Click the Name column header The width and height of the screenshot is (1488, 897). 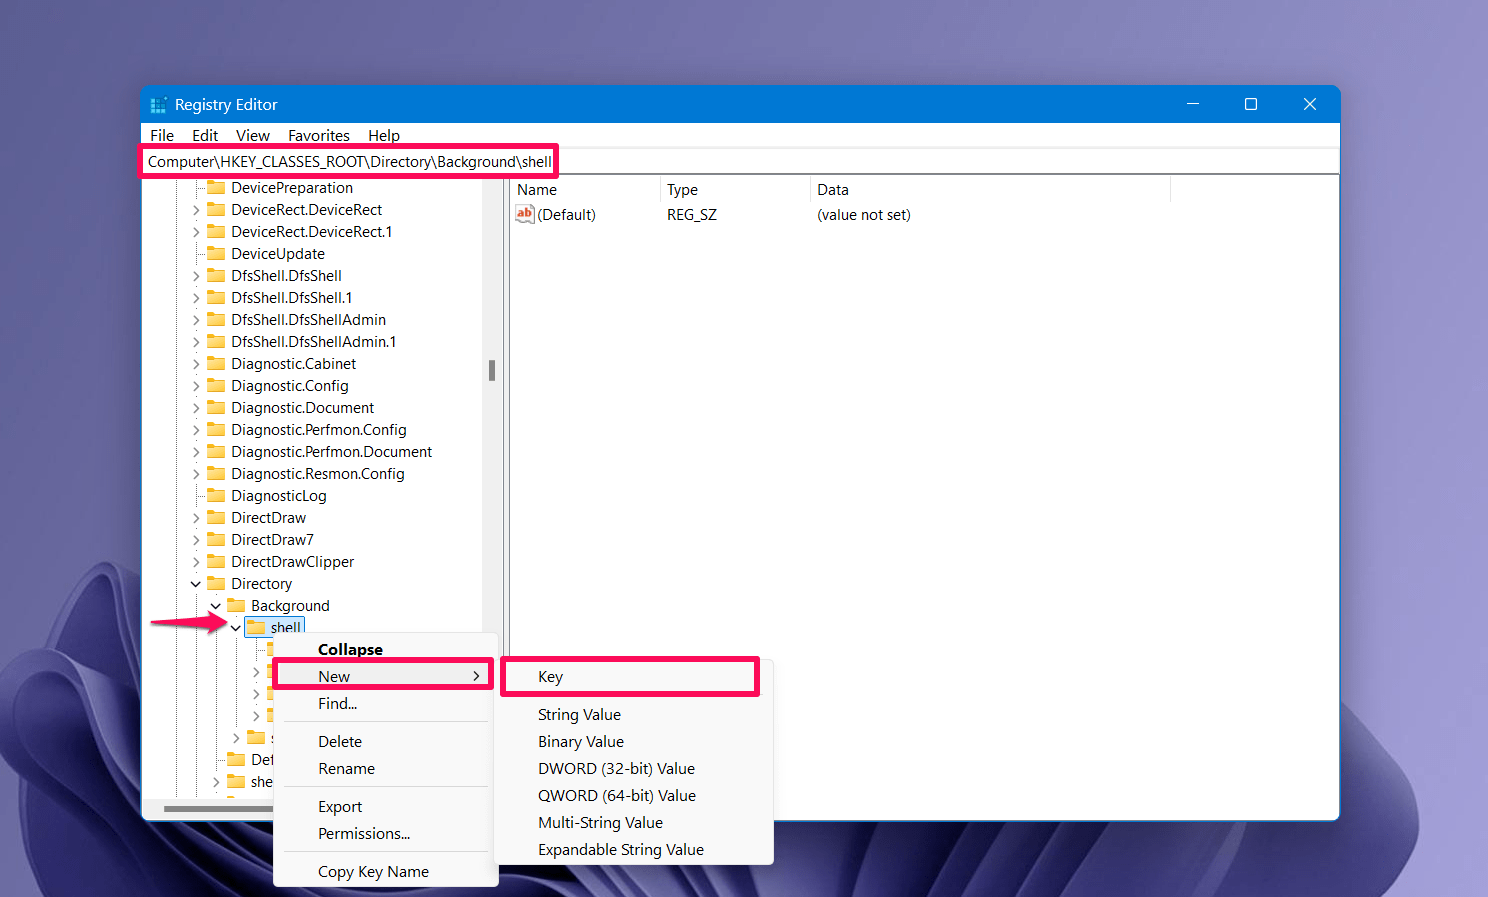[x=585, y=189]
